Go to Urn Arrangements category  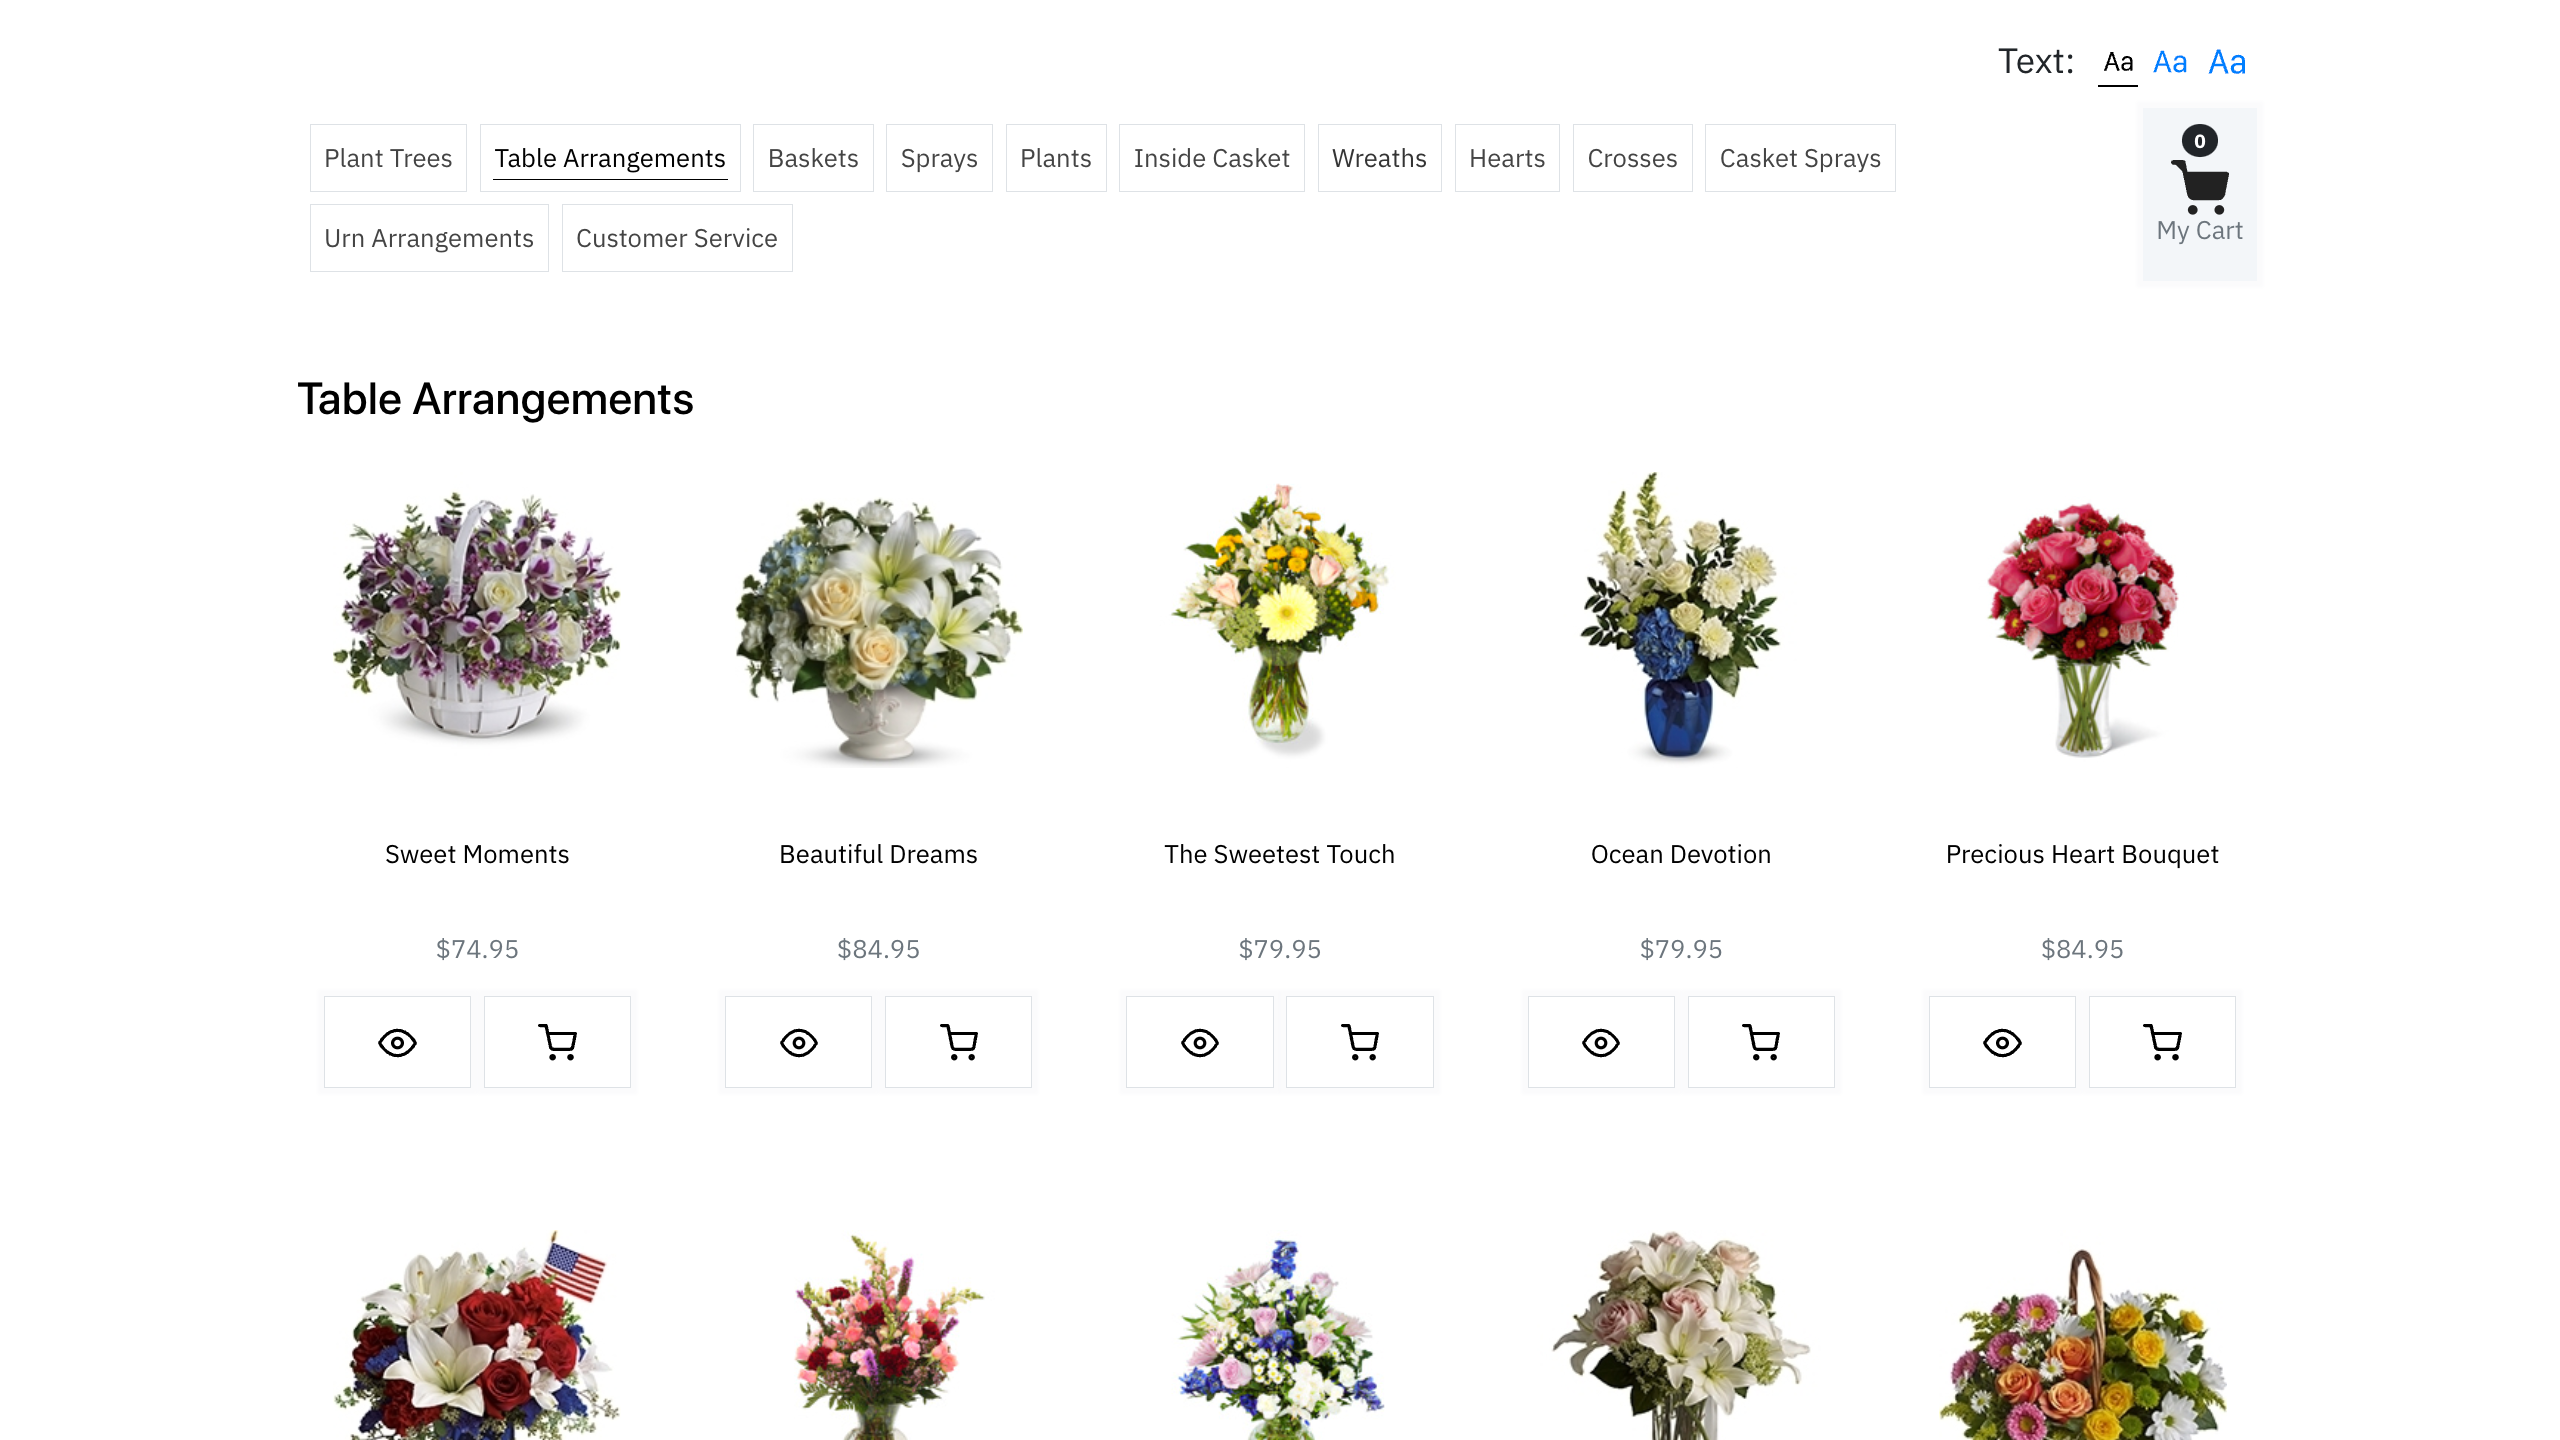[x=429, y=238]
